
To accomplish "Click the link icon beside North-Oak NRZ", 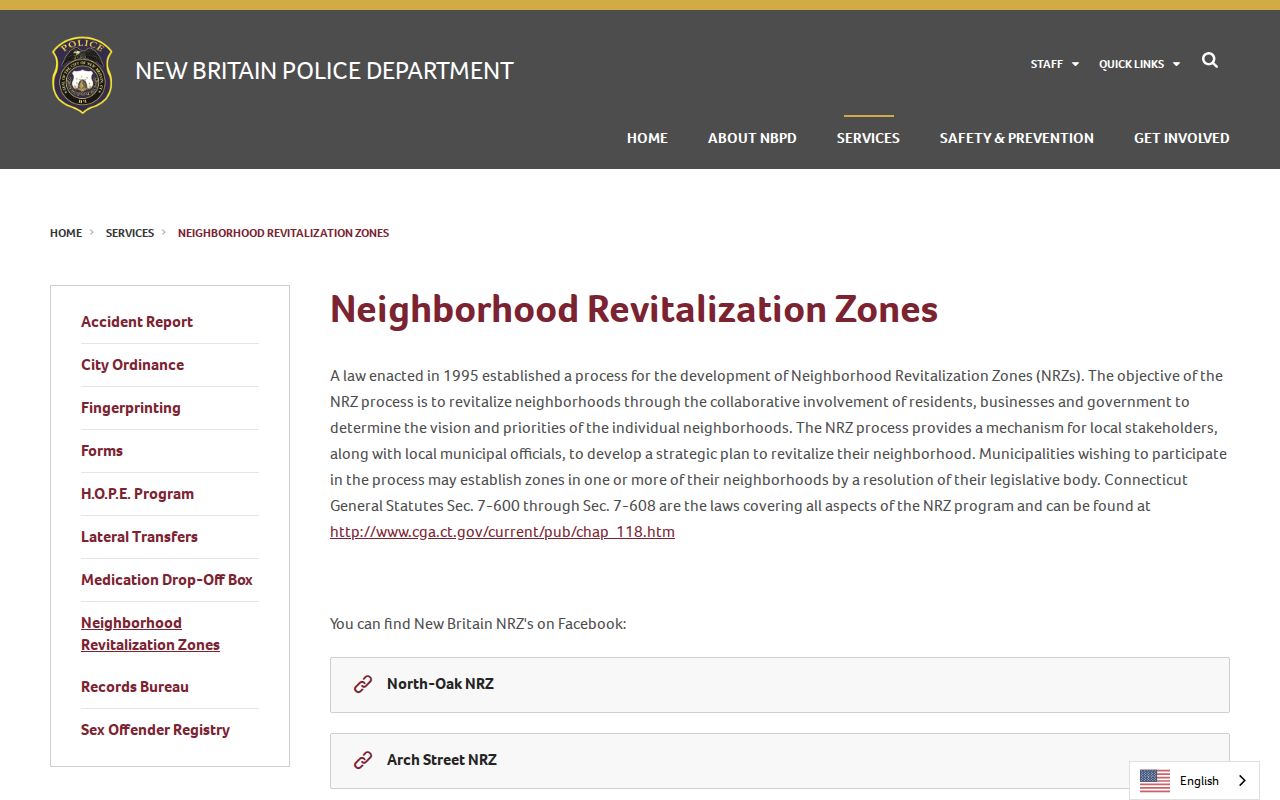I will (x=363, y=684).
